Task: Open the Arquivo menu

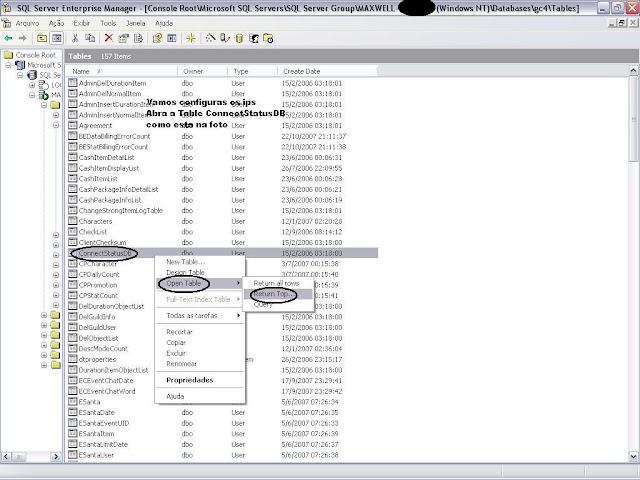Action: click(27, 23)
